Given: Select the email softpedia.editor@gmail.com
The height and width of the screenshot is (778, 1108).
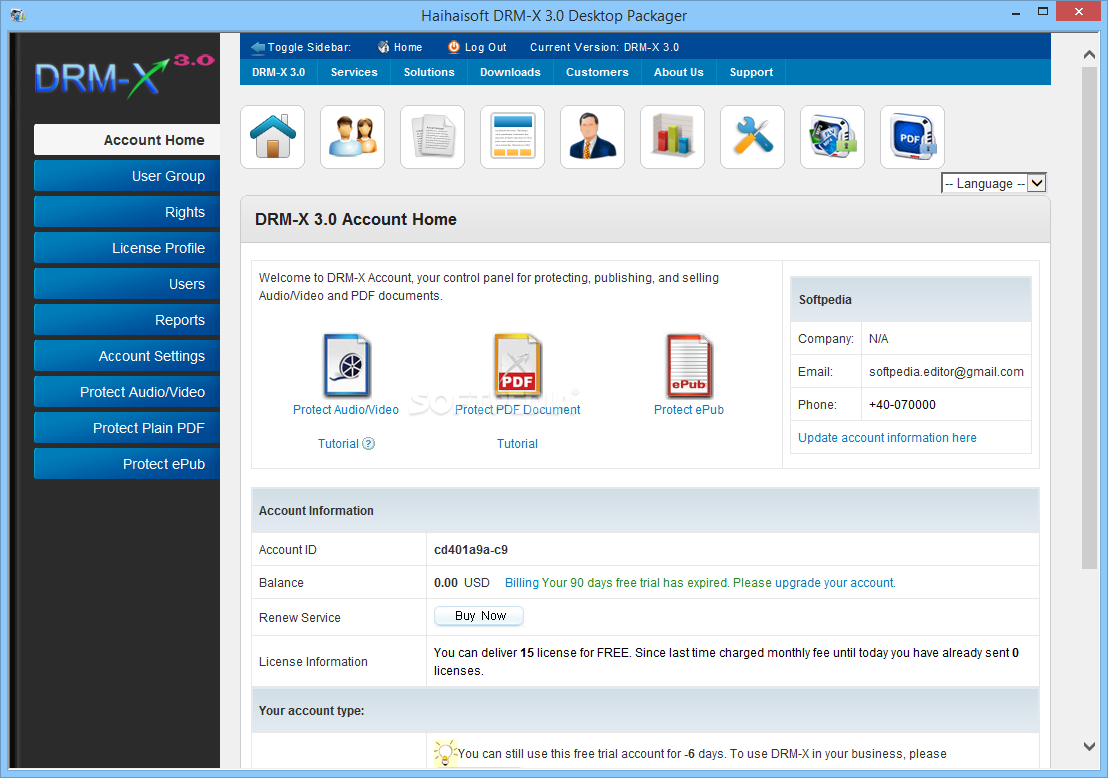Looking at the screenshot, I should 946,372.
